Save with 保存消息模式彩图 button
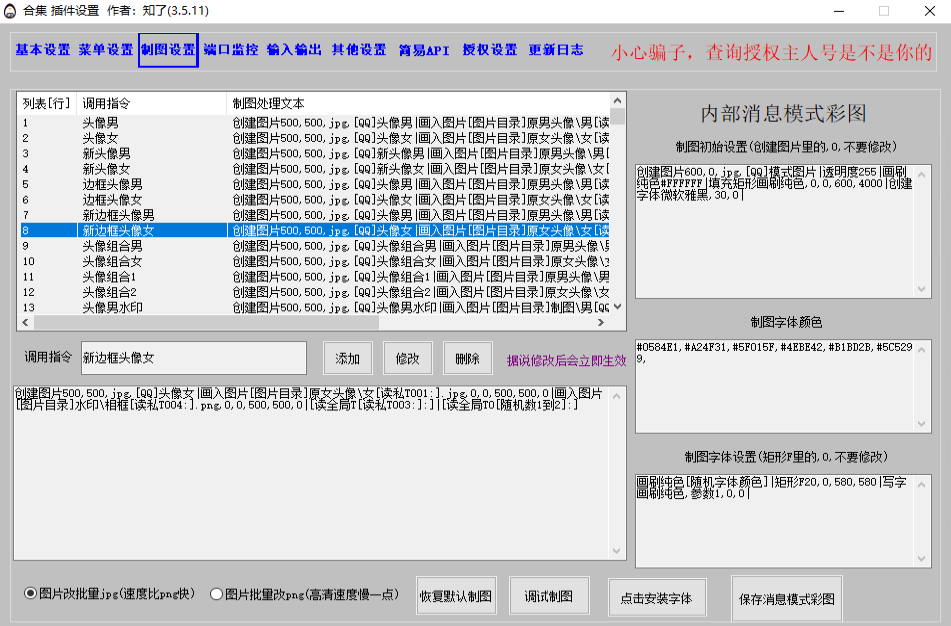Image resolution: width=951 pixels, height=626 pixels. point(787,600)
